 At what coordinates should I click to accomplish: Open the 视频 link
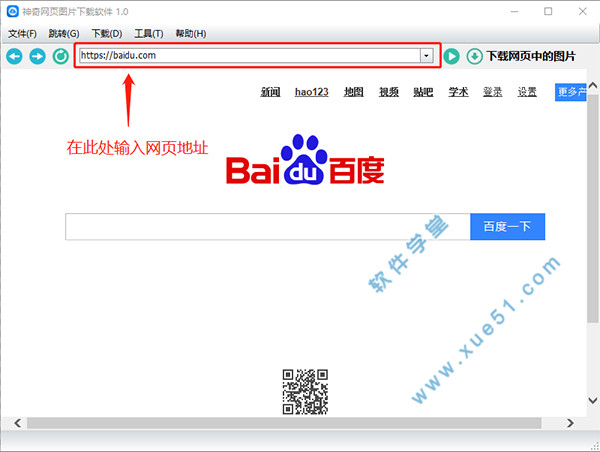pyautogui.click(x=389, y=92)
